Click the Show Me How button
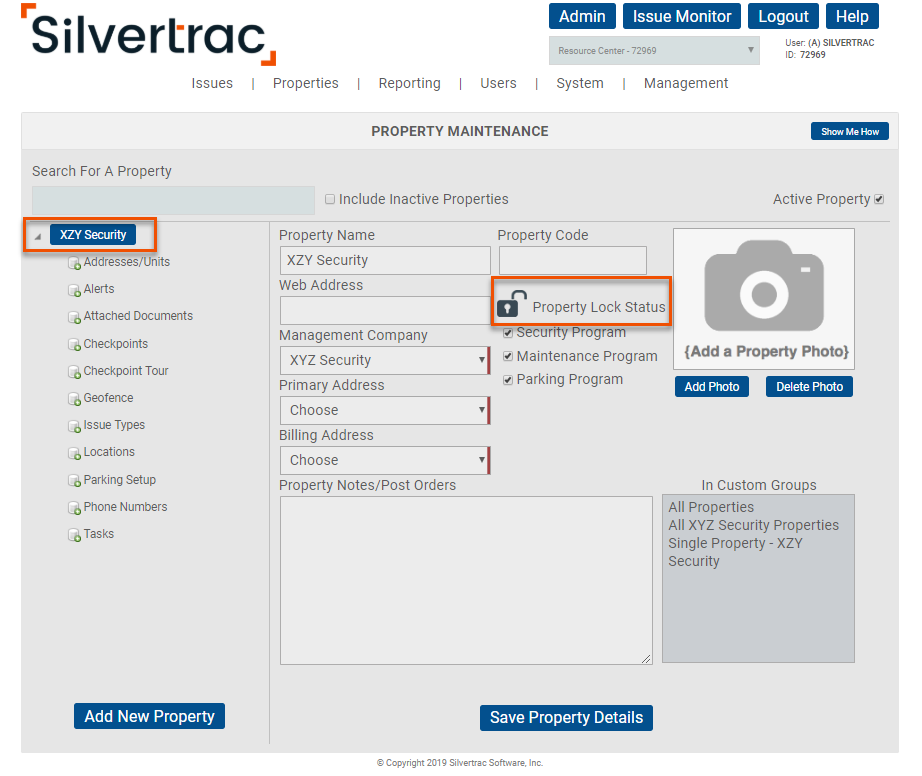The image size is (922, 776). tap(850, 132)
